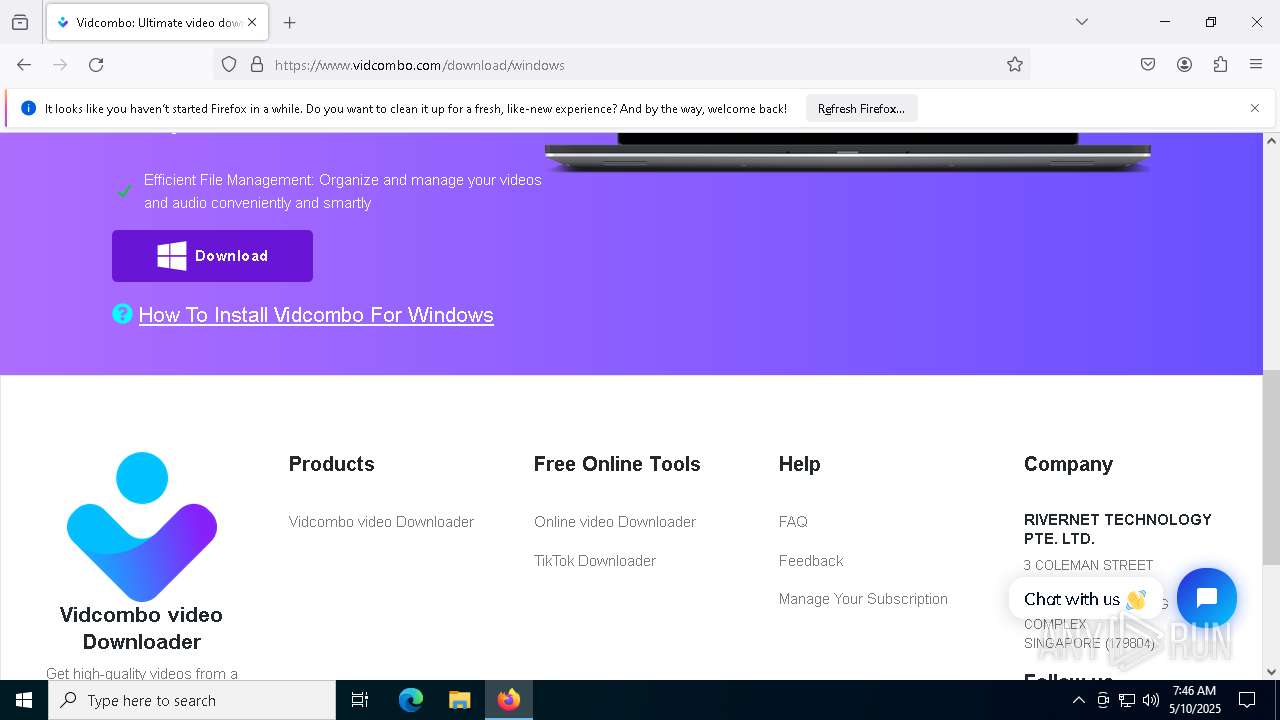Open volume control tray icon
The image size is (1280, 720).
coord(1151,700)
